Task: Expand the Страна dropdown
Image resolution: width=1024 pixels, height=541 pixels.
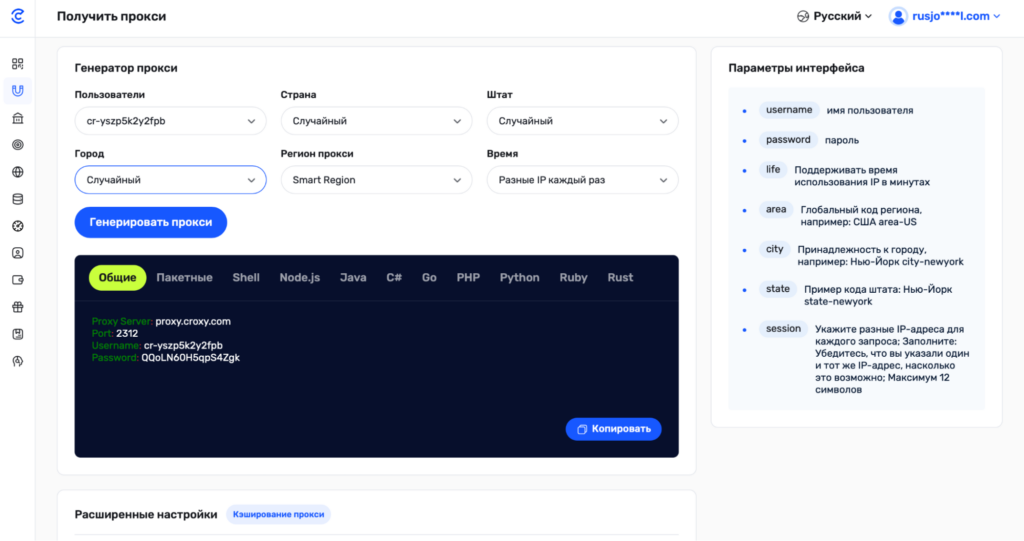Action: 376,121
